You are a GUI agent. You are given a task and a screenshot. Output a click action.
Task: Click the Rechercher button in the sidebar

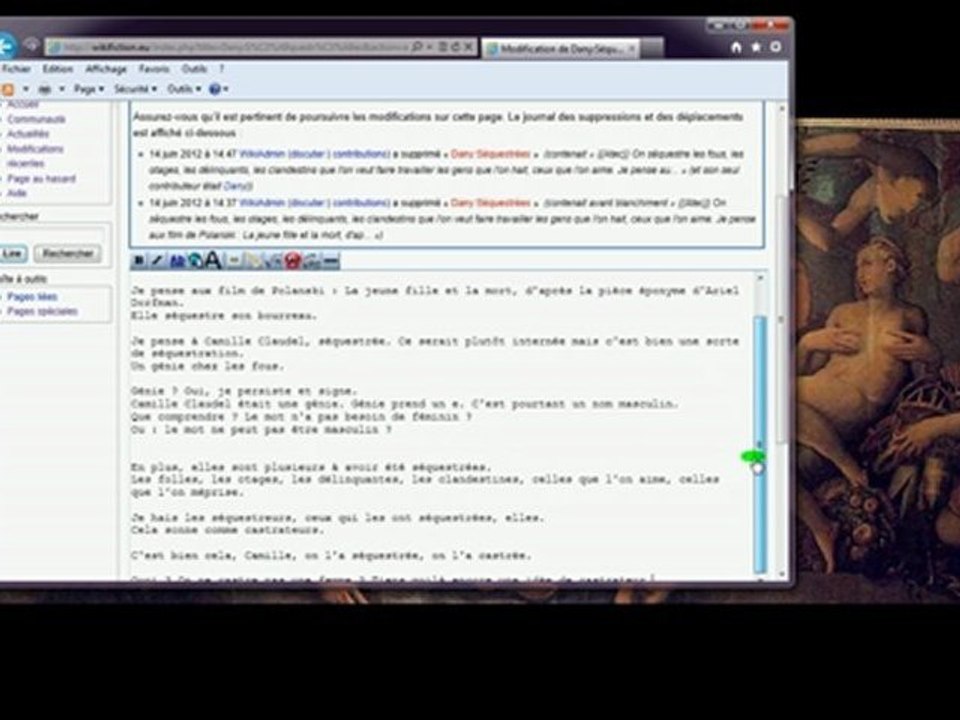(x=68, y=253)
